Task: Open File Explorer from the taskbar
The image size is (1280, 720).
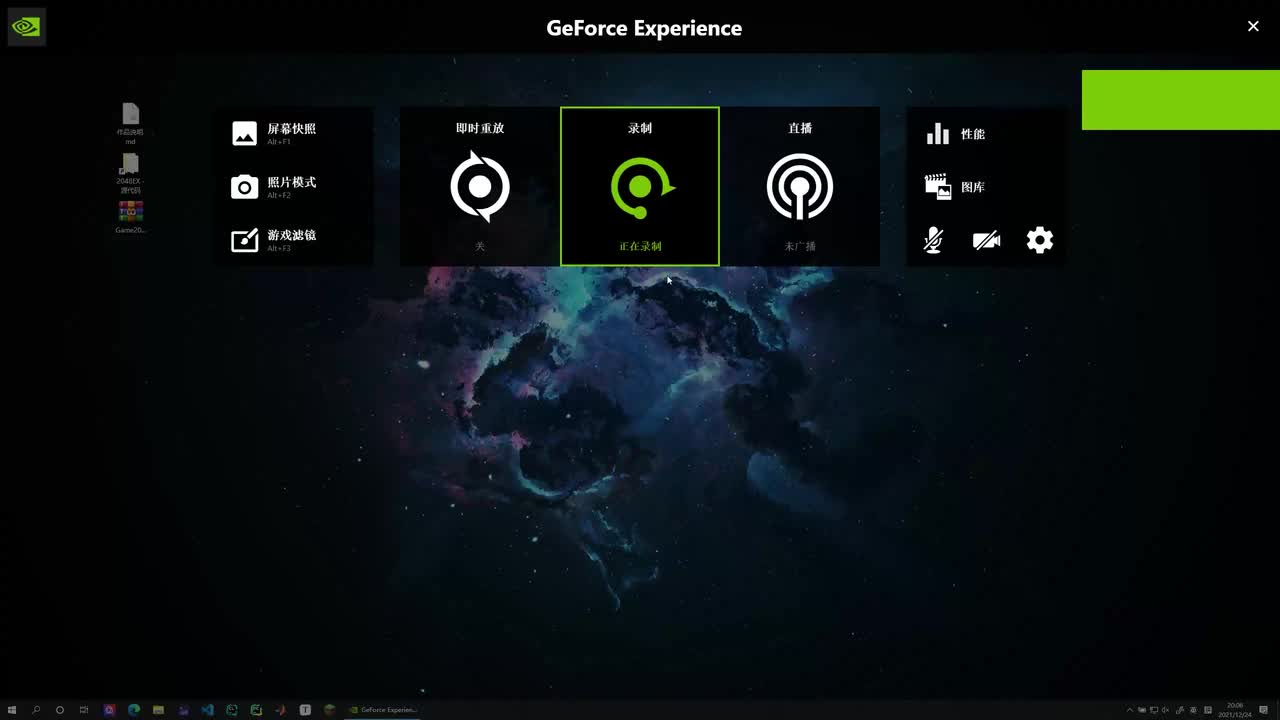Action: point(158,710)
